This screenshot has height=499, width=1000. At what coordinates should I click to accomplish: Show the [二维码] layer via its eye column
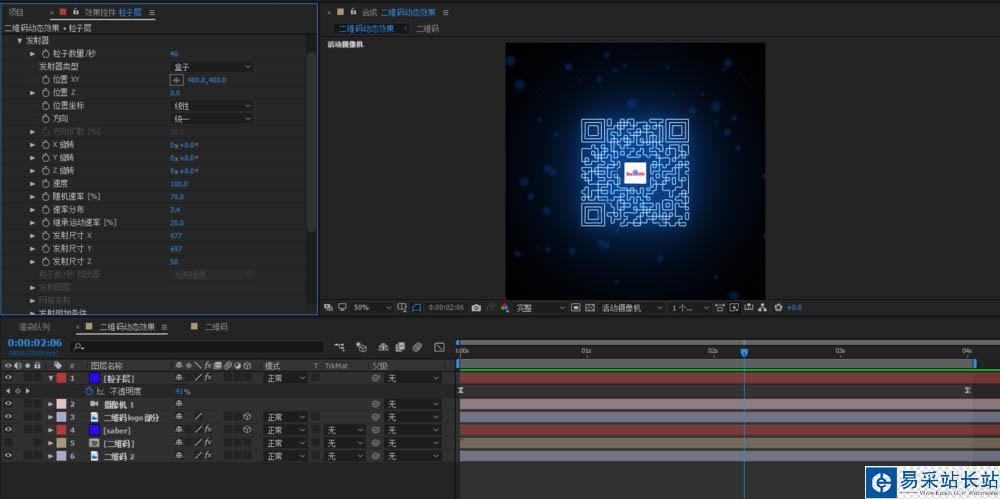click(8, 443)
